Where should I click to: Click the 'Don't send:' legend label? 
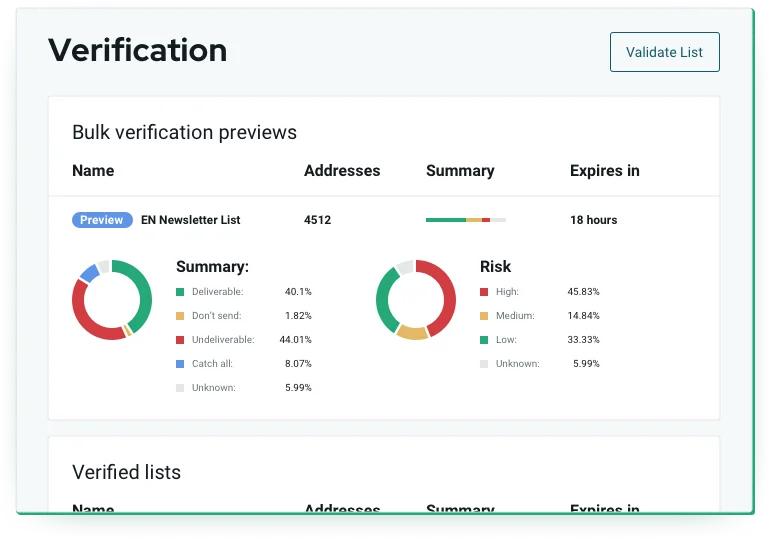pos(217,316)
